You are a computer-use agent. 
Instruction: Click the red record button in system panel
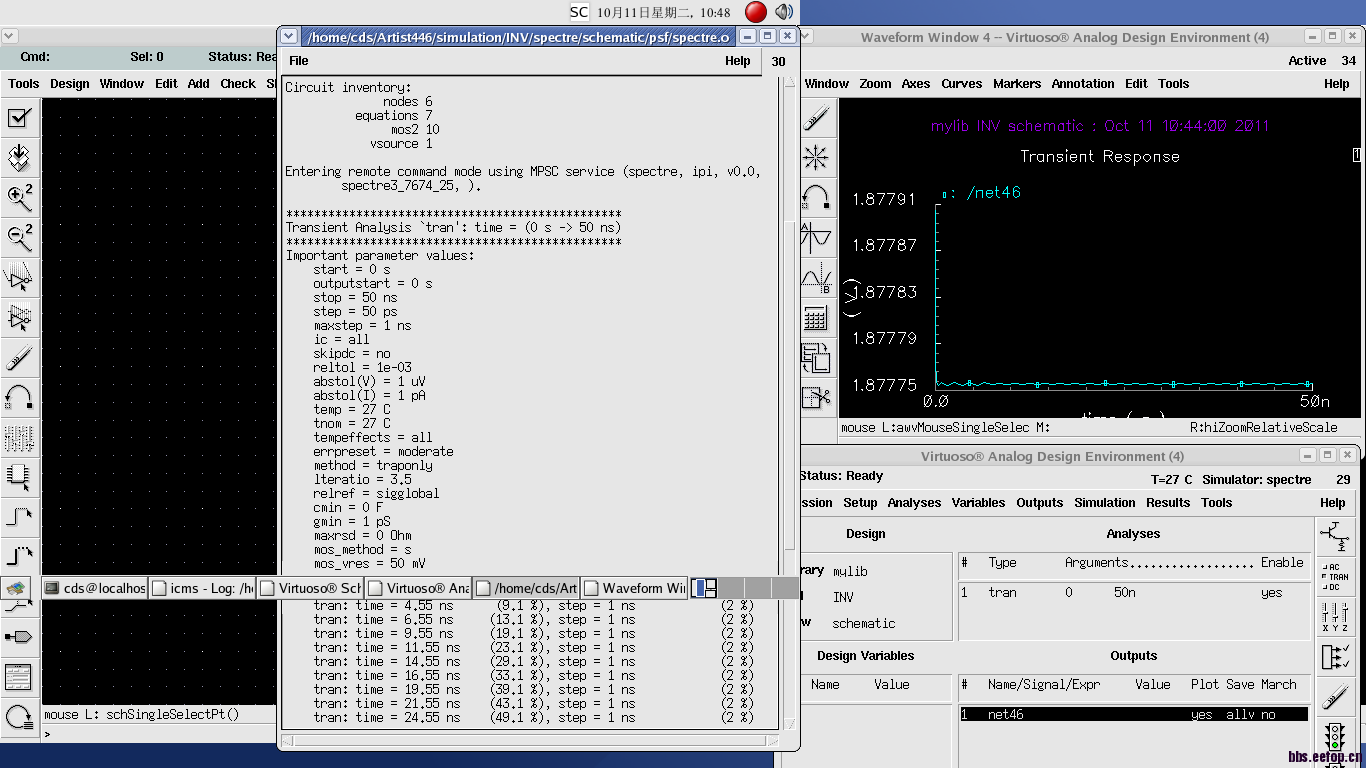(x=756, y=12)
